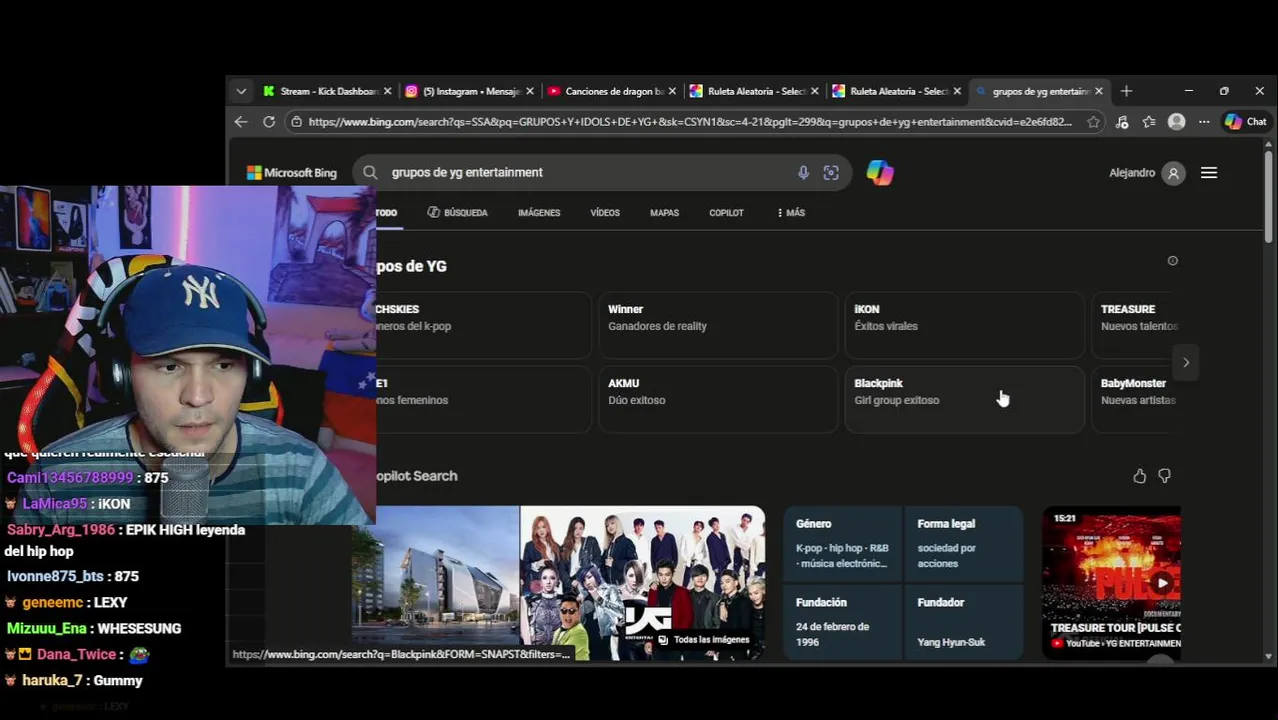Click Sabry_Arg_1986 username in chat
The width and height of the screenshot is (1278, 720).
(x=61, y=530)
